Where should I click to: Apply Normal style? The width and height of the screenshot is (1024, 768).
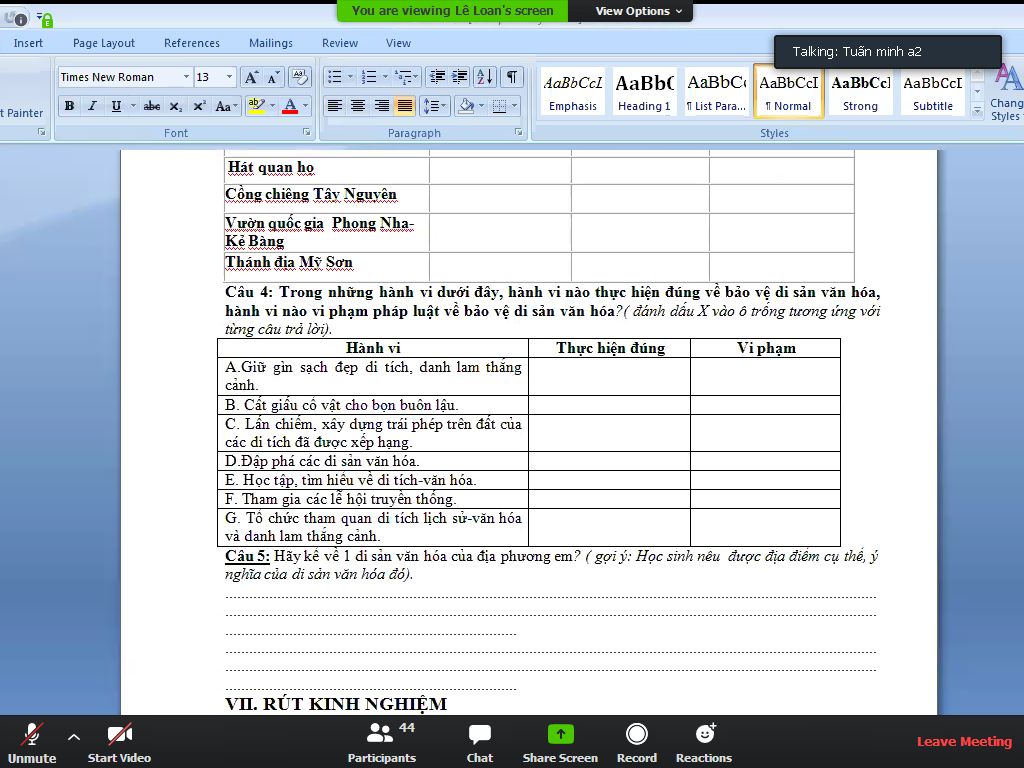coord(788,92)
